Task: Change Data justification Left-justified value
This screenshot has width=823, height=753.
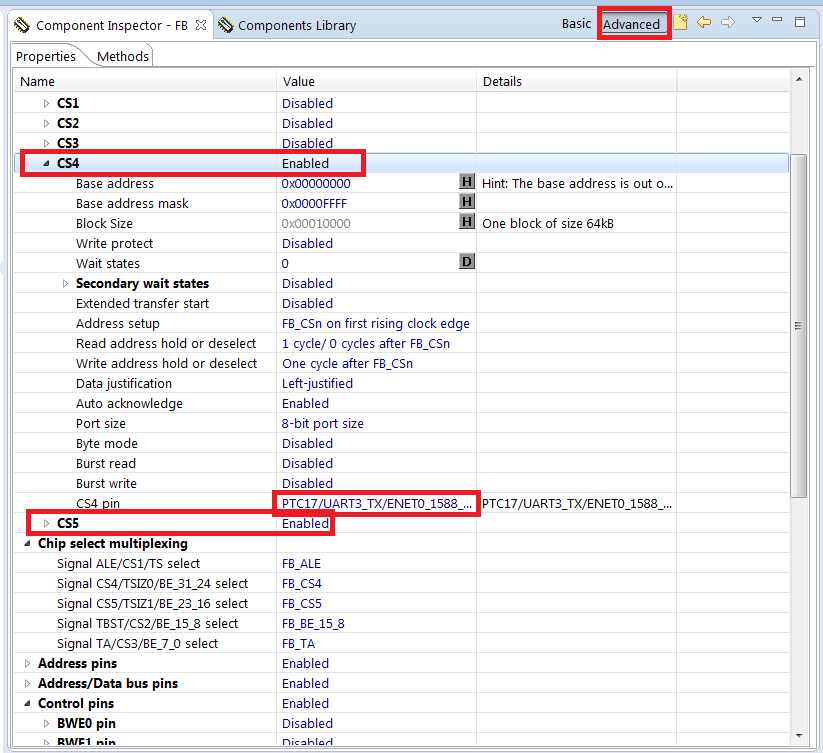Action: [317, 384]
